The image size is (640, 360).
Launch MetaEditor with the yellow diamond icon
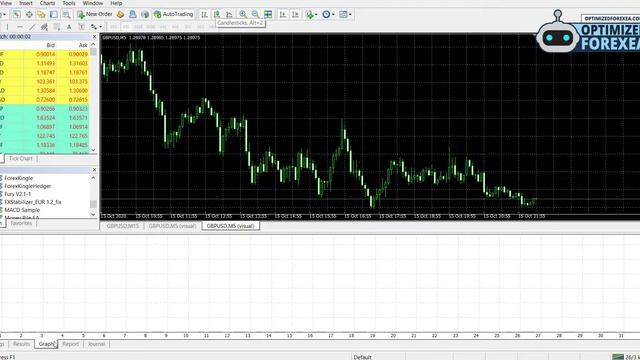tap(120, 14)
